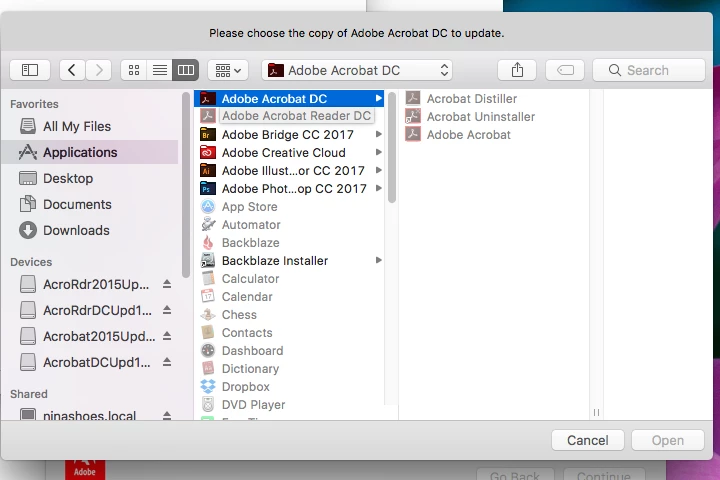Viewport: 720px width, 480px height.
Task: Click into the Search field
Action: click(x=648, y=70)
